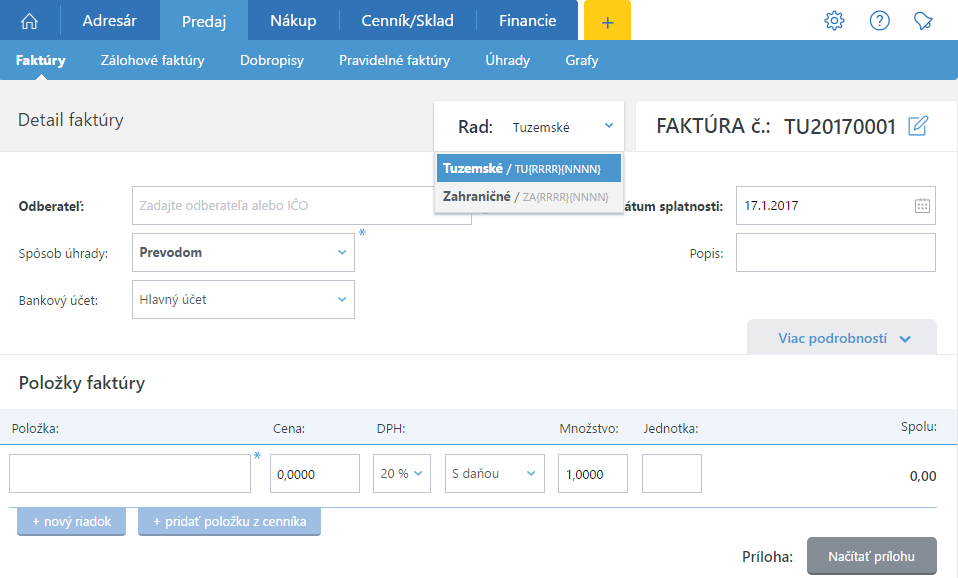Image resolution: width=958 pixels, height=578 pixels.
Task: Open Bankový účet dropdown
Action: (243, 299)
